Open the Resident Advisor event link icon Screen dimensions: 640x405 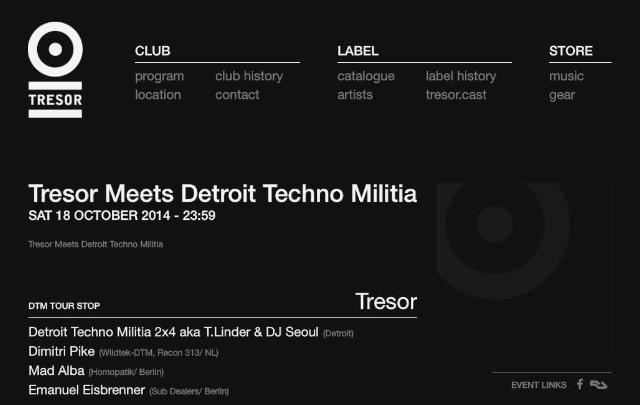598,385
